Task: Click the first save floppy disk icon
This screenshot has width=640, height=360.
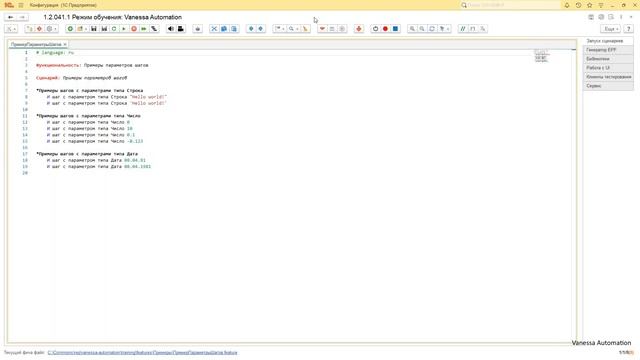Action: coord(94,29)
